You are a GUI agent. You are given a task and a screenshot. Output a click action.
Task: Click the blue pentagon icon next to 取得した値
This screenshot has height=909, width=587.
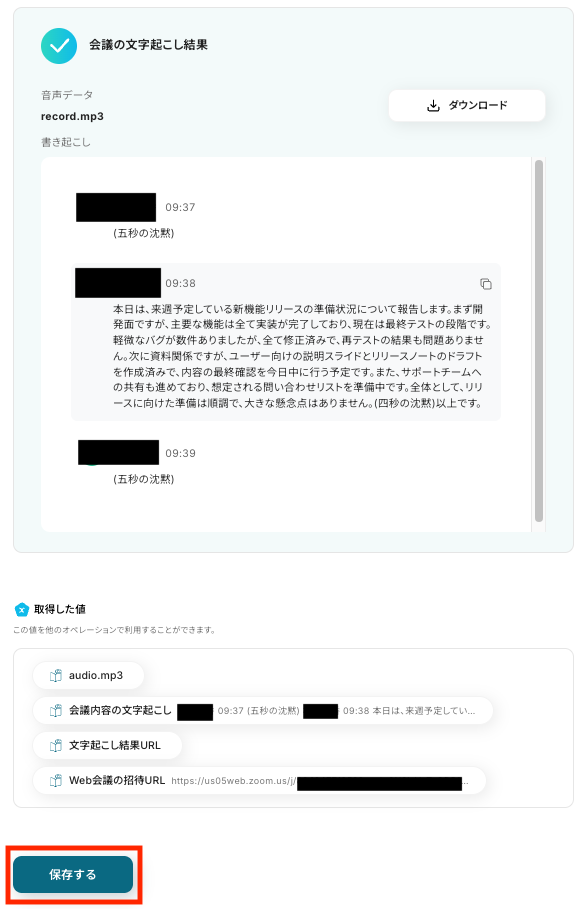[21, 609]
